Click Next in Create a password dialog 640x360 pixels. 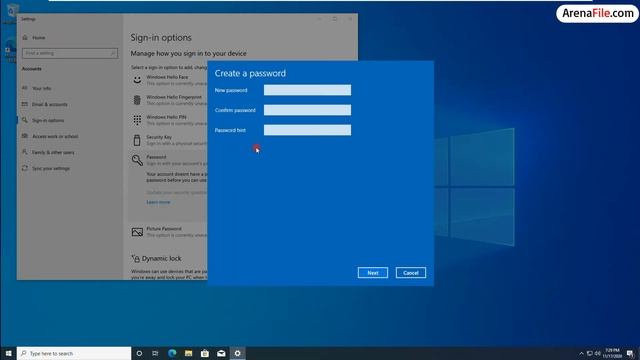coord(373,273)
